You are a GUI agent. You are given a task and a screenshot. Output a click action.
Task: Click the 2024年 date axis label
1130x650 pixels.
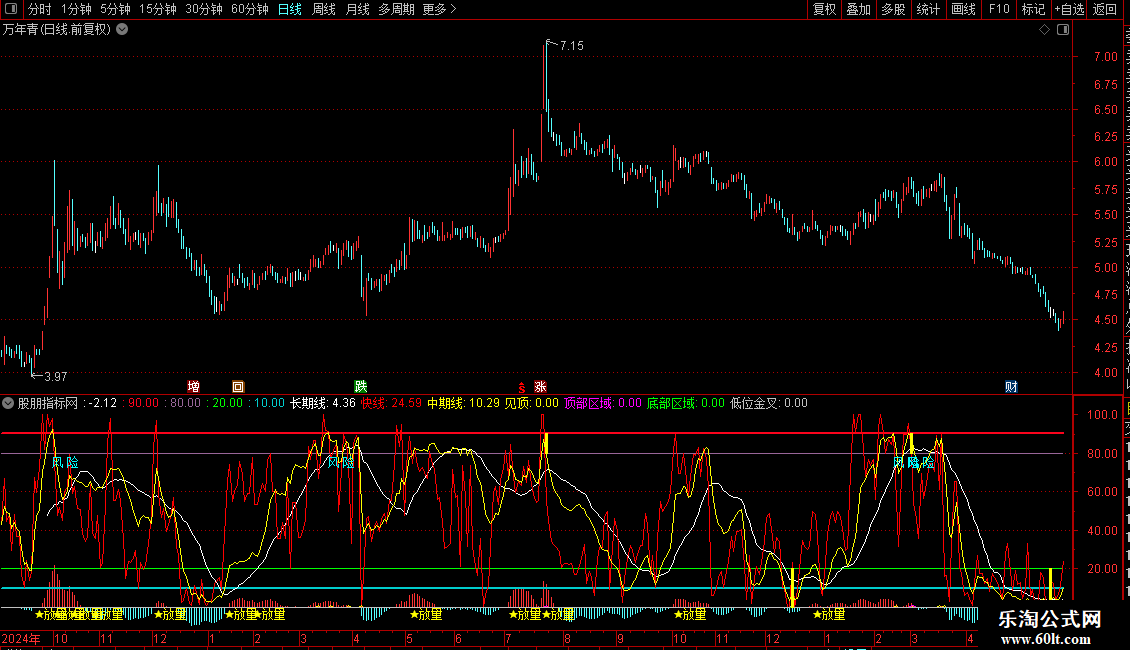[x=21, y=638]
